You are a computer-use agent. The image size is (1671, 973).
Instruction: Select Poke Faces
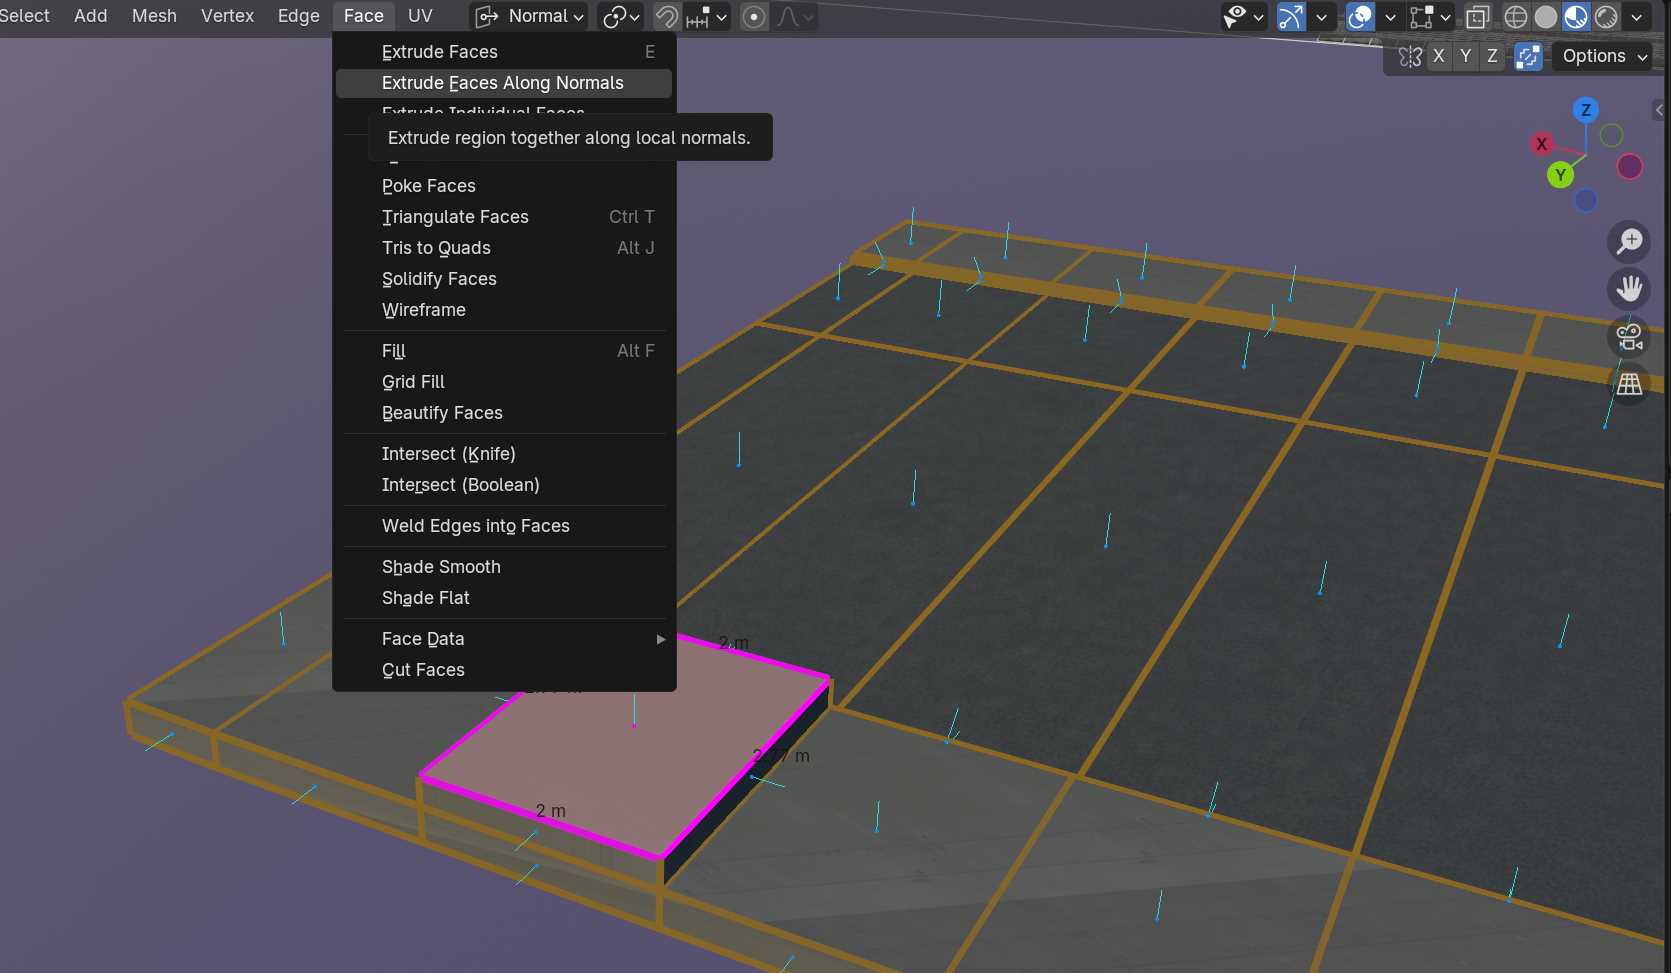pos(504,186)
